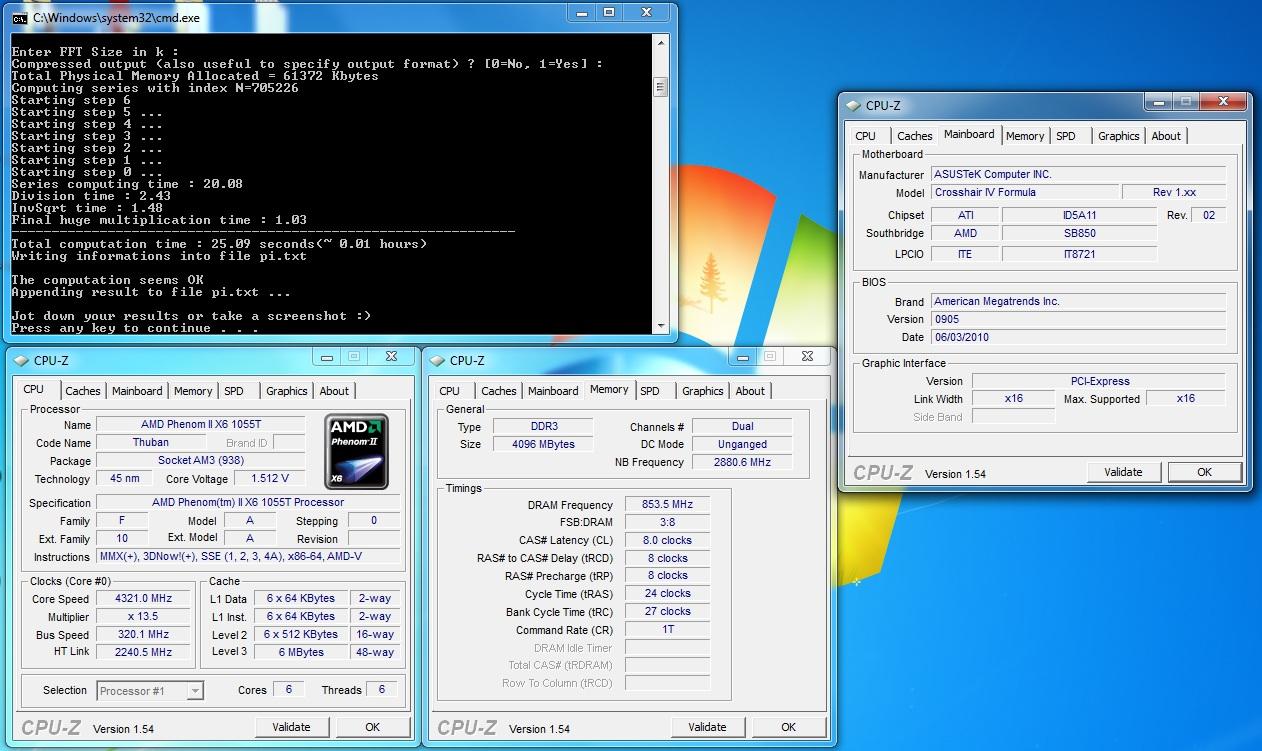This screenshot has height=751, width=1262.
Task: Select About tab in the Memory window
Action: pyautogui.click(x=750, y=391)
